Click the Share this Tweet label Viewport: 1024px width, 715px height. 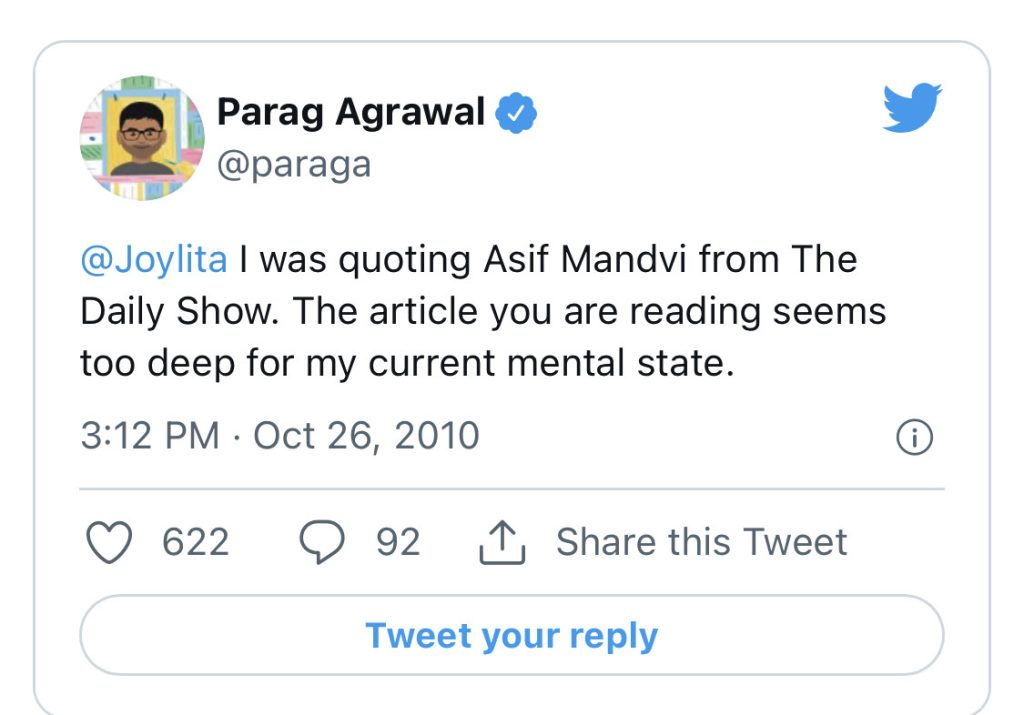[x=701, y=542]
